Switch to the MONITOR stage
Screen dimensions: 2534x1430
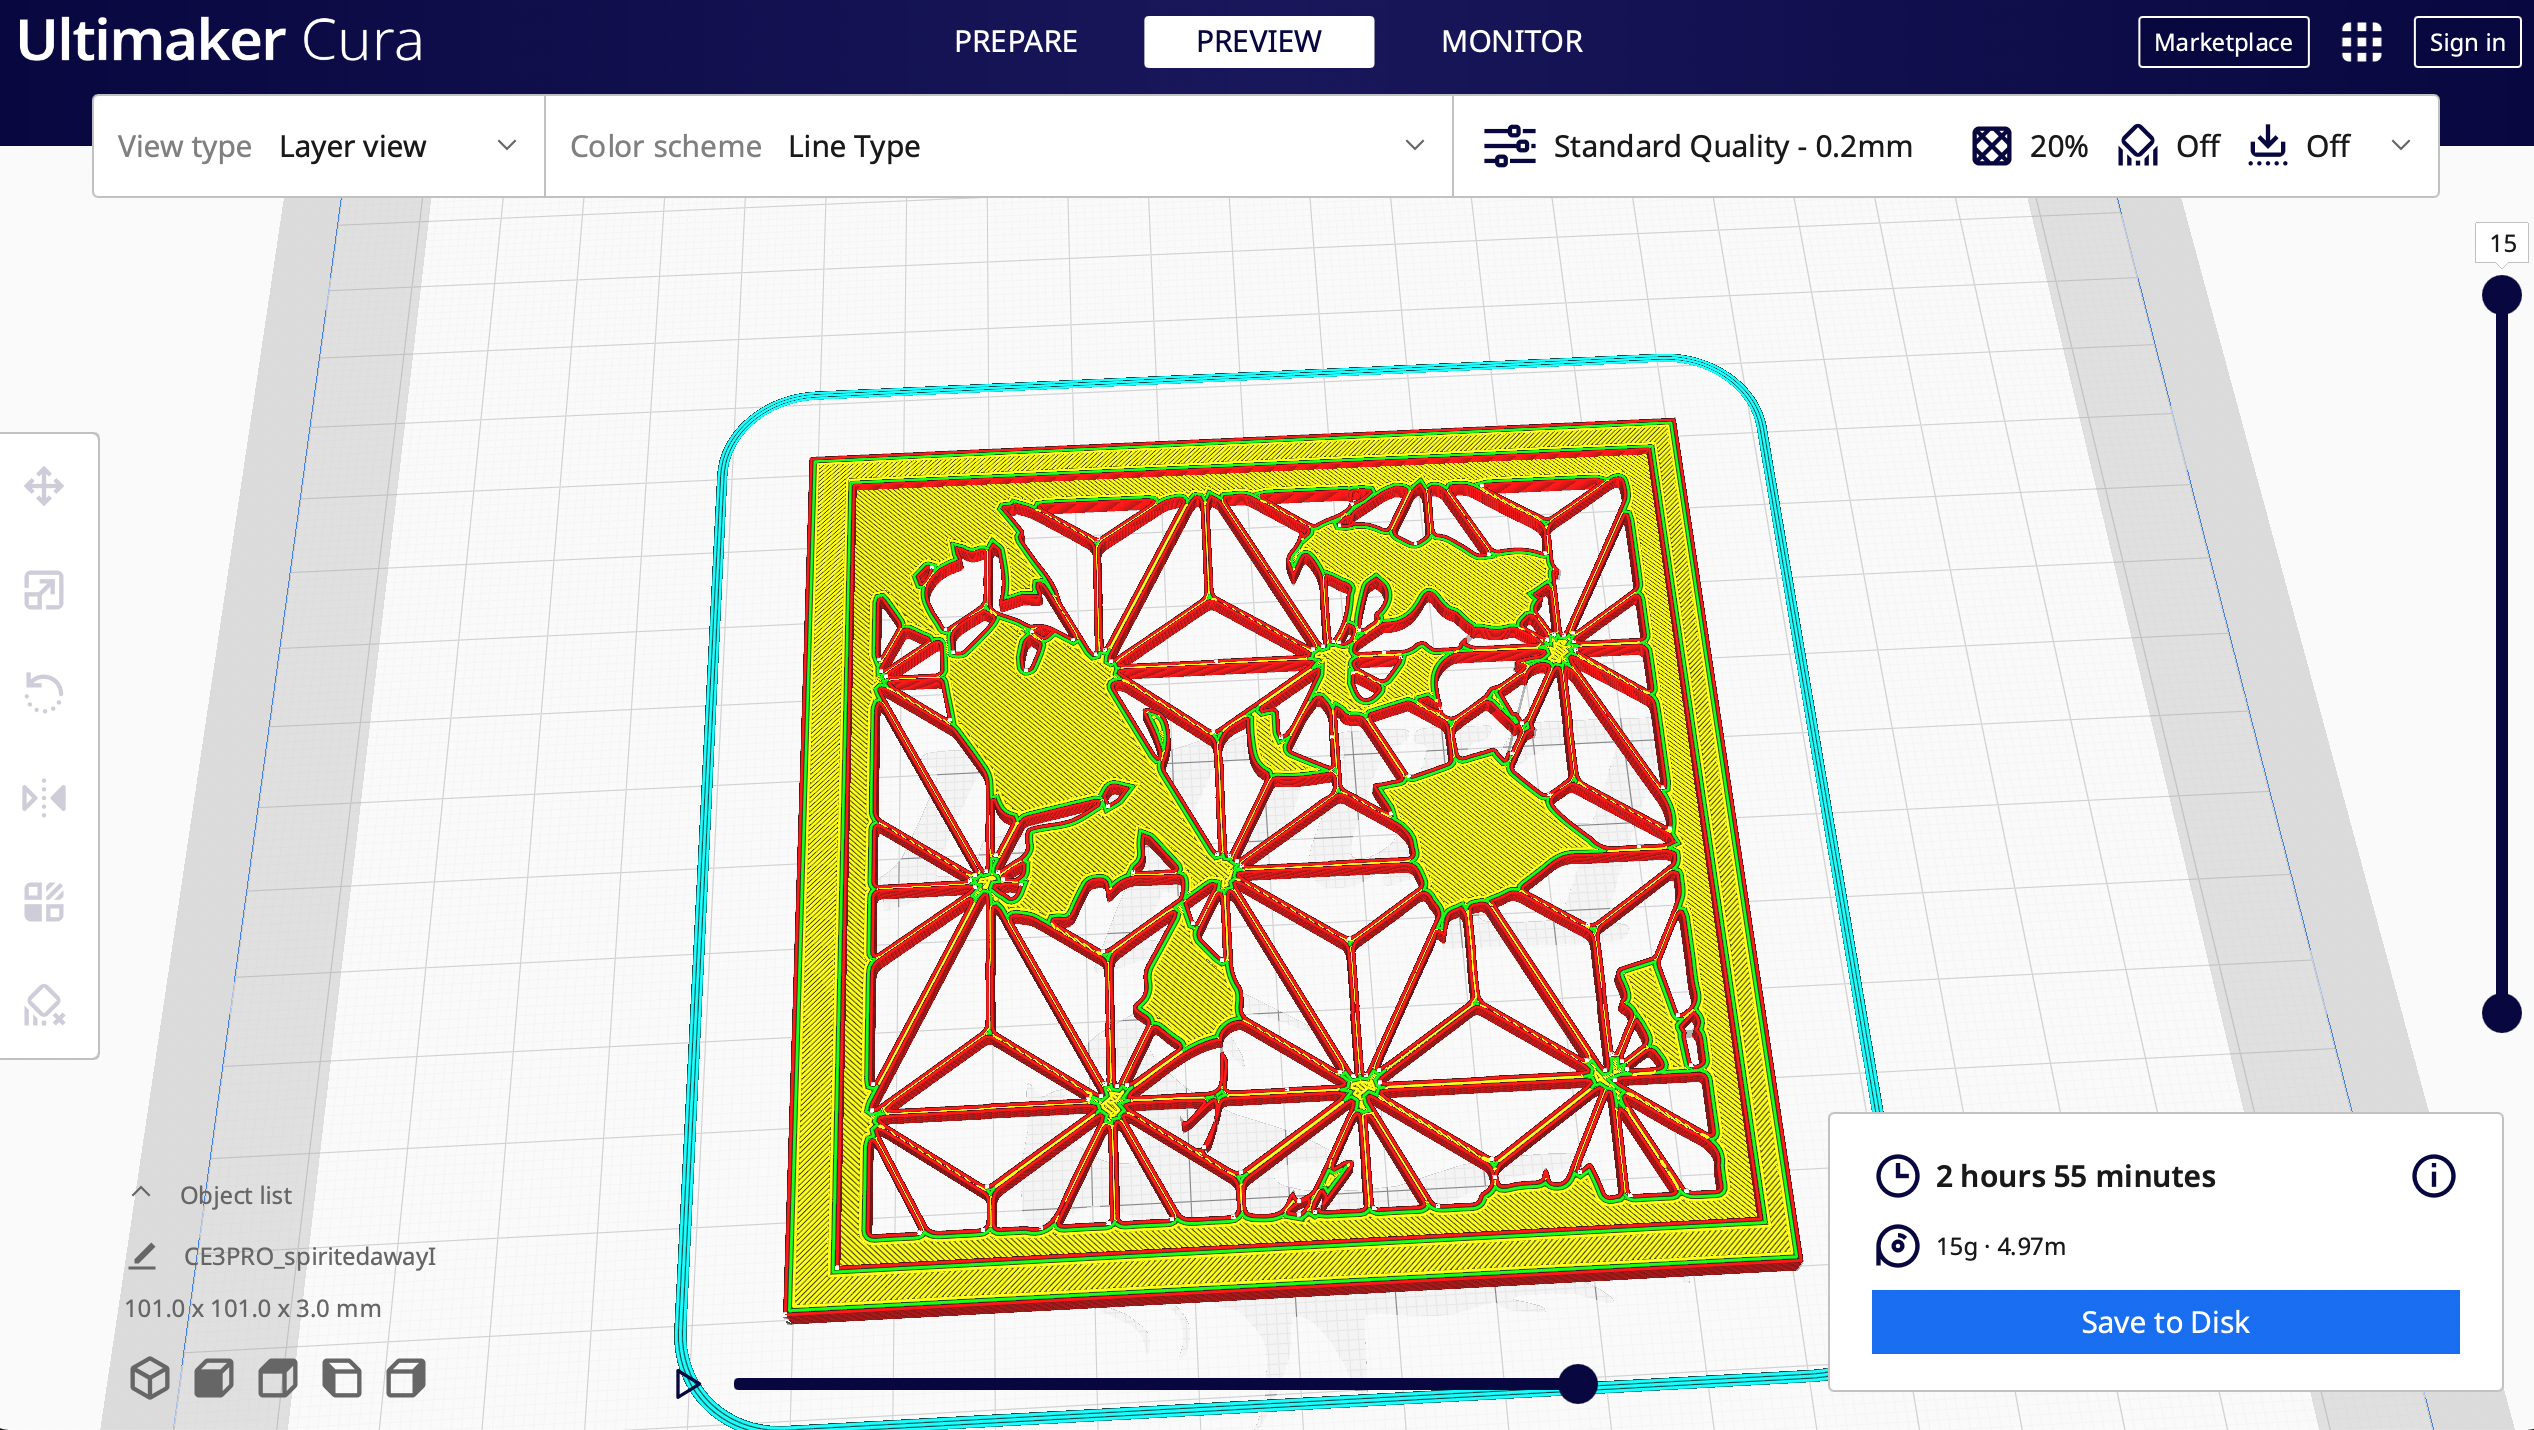click(1512, 42)
